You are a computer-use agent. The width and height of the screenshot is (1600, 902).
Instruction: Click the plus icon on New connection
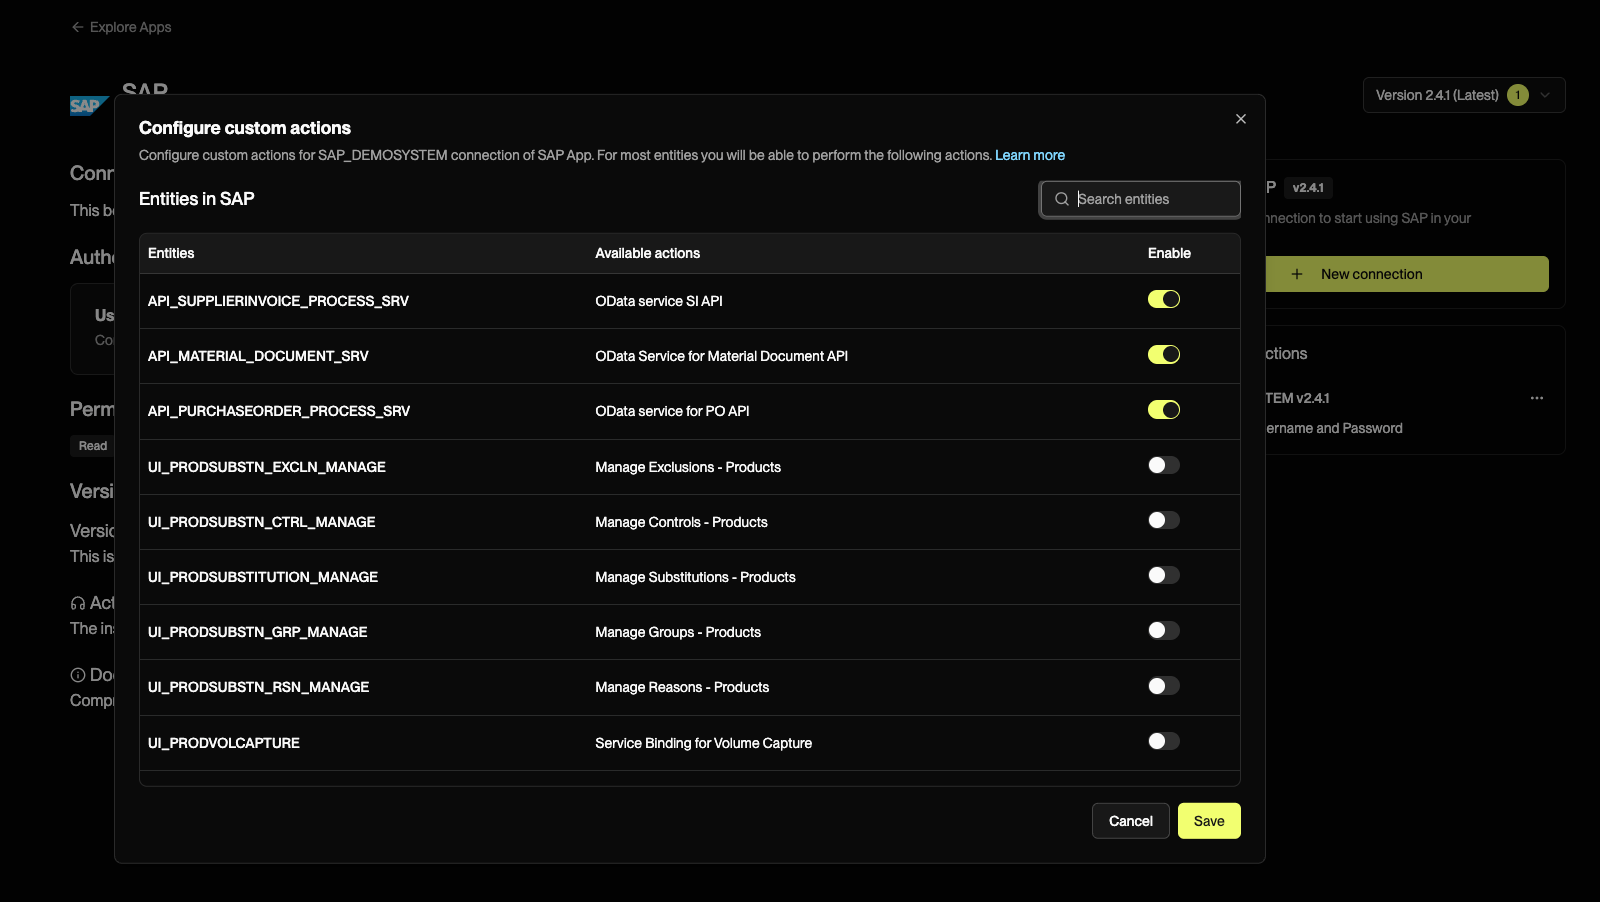pos(1296,274)
